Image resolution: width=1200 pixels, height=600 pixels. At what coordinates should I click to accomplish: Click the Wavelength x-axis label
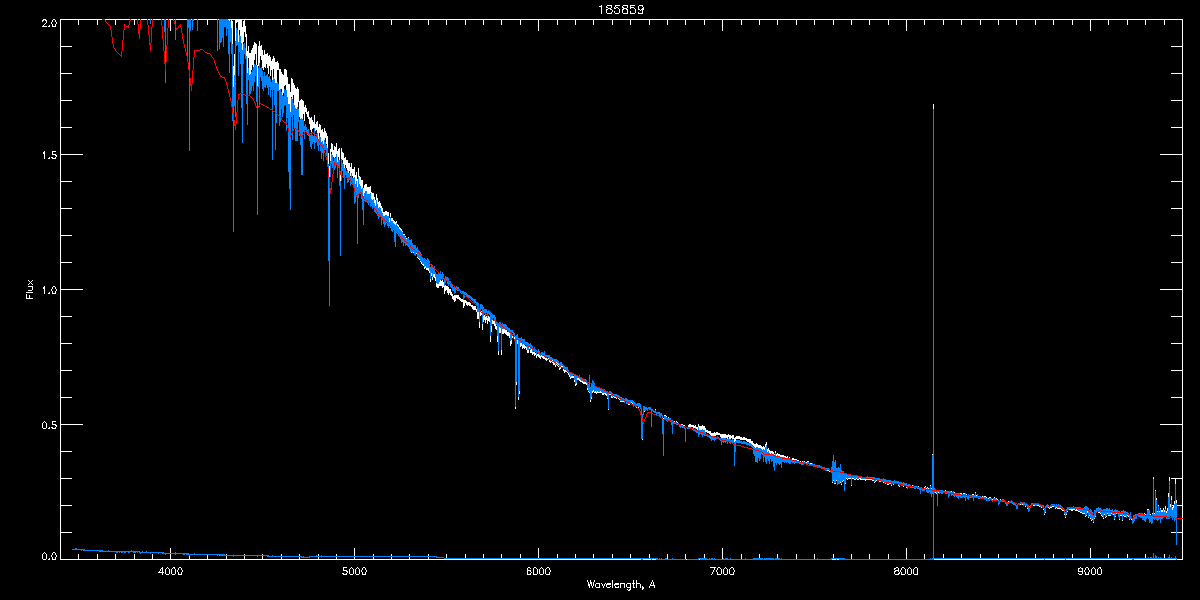tap(620, 584)
